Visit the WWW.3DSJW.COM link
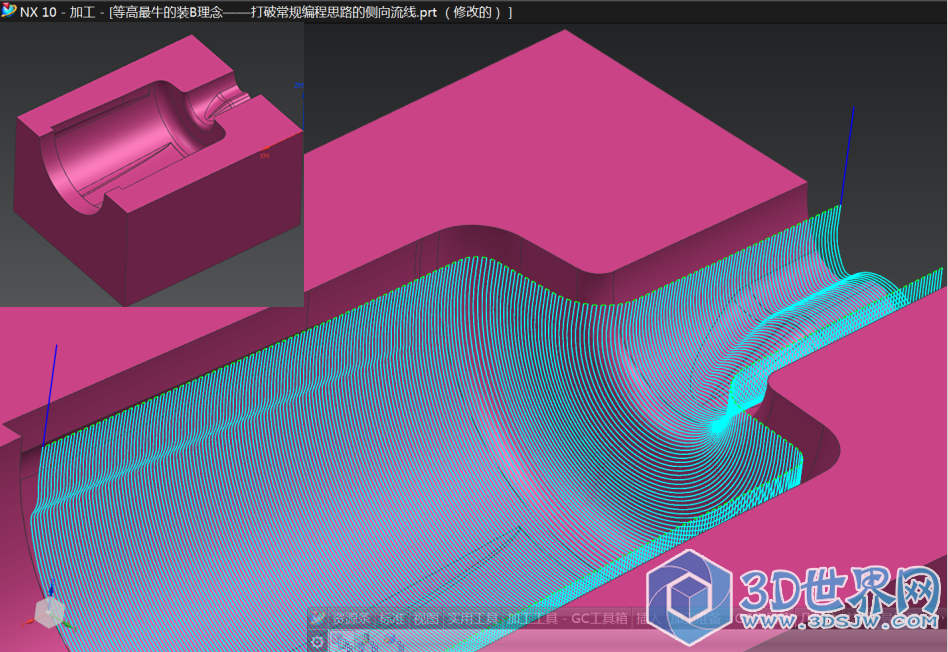This screenshot has width=948, height=652. (838, 622)
